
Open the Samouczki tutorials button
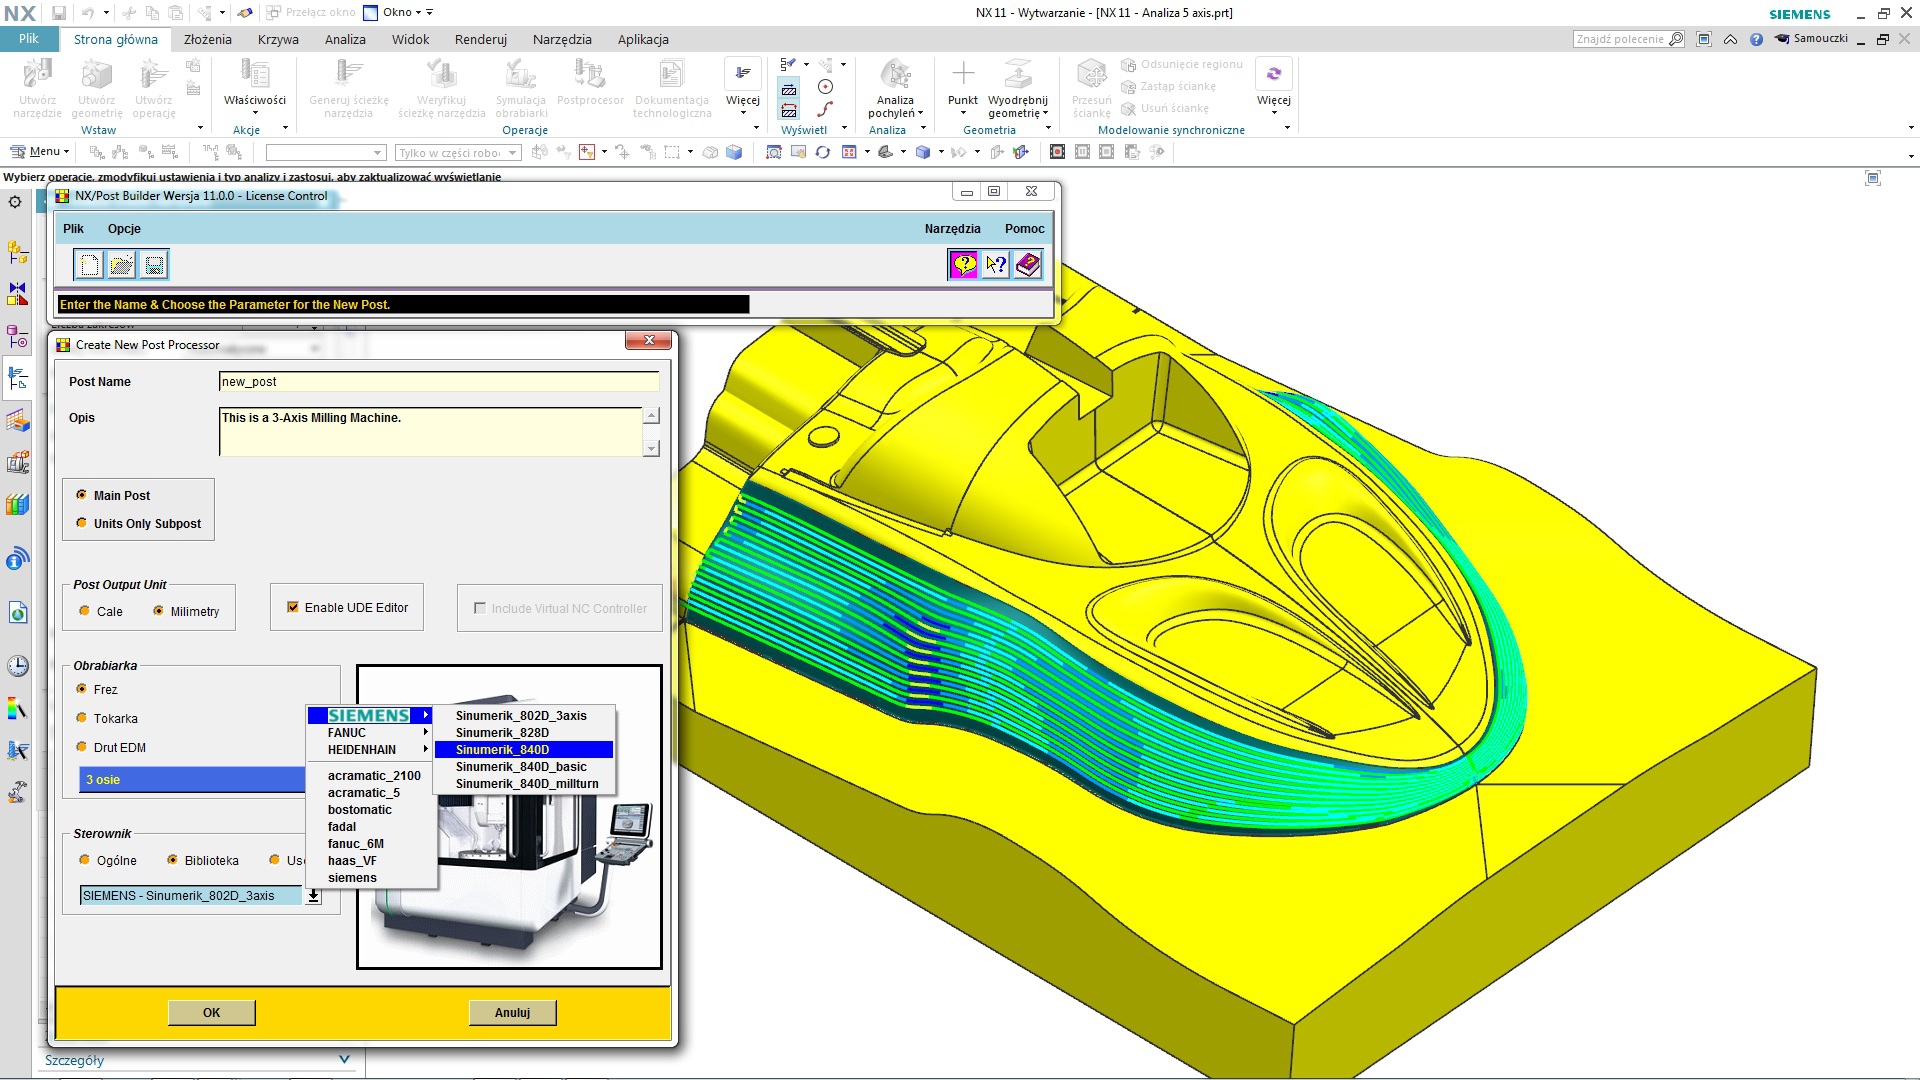point(1811,39)
